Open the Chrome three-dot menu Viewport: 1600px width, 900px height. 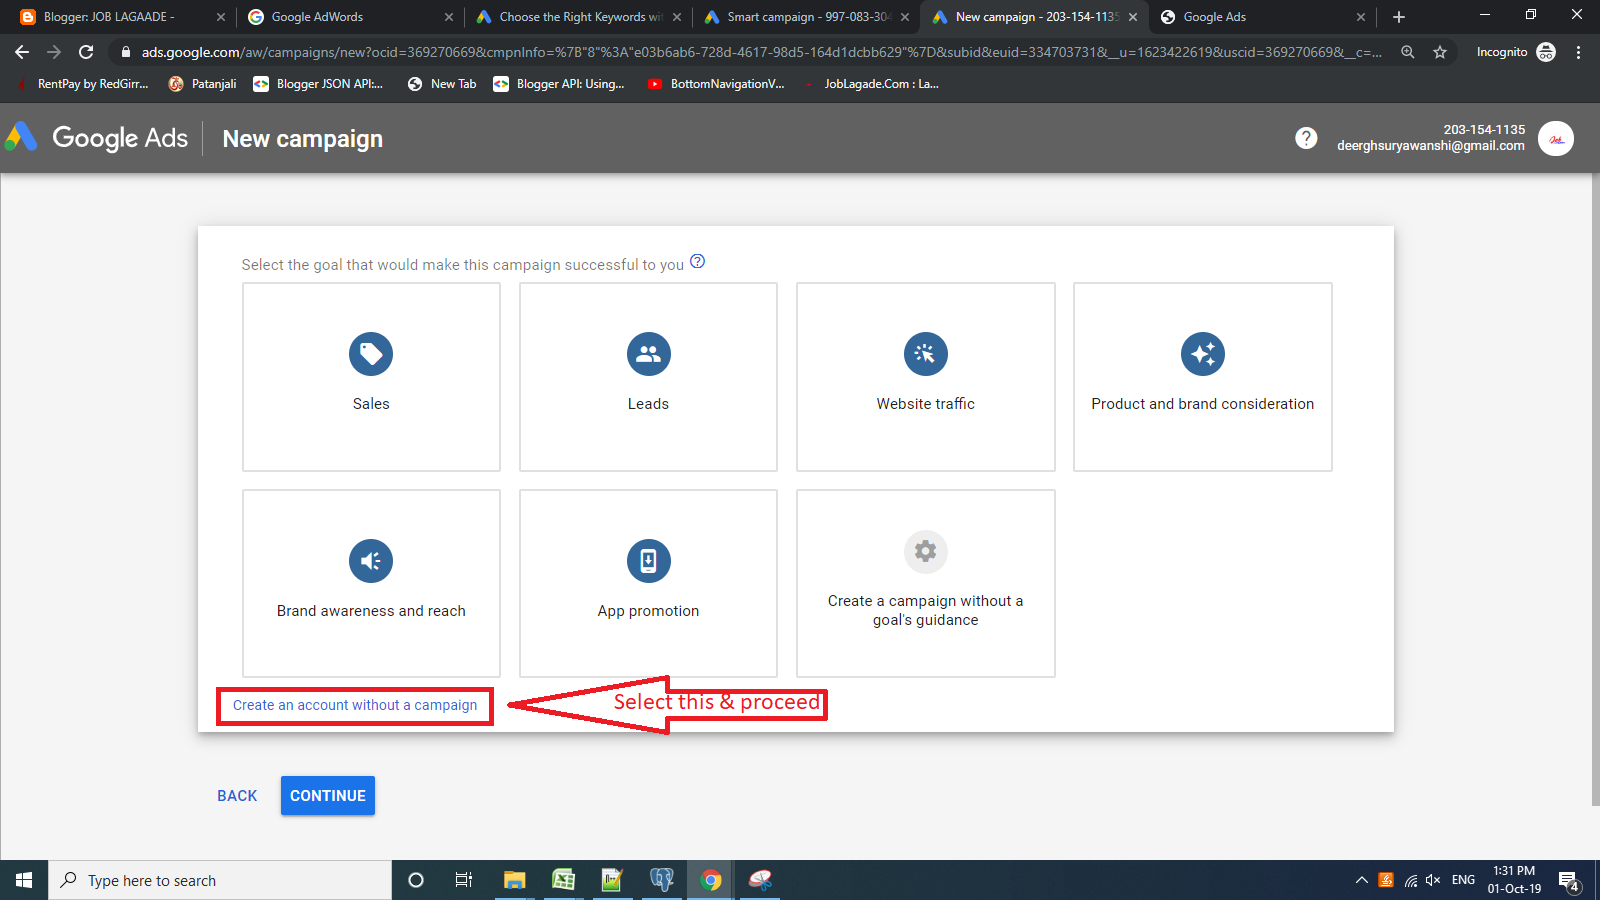coord(1578,52)
